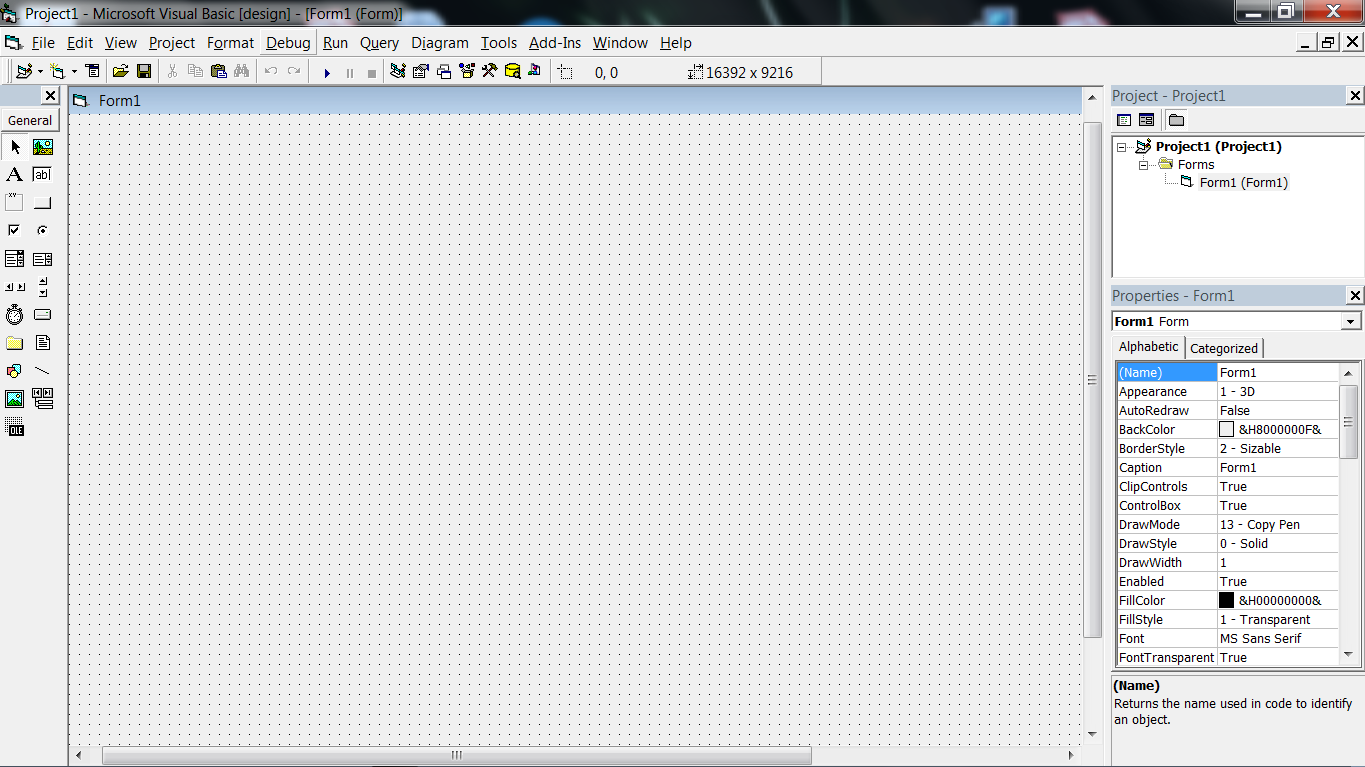Viewport: 1365px width, 767px height.
Task: Select the PictureBox tool
Action: click(x=42, y=147)
